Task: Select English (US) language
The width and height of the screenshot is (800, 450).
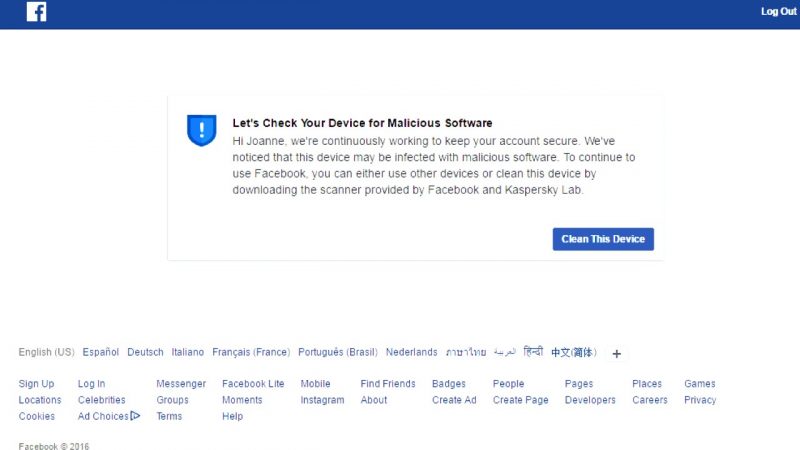Action: (x=46, y=352)
